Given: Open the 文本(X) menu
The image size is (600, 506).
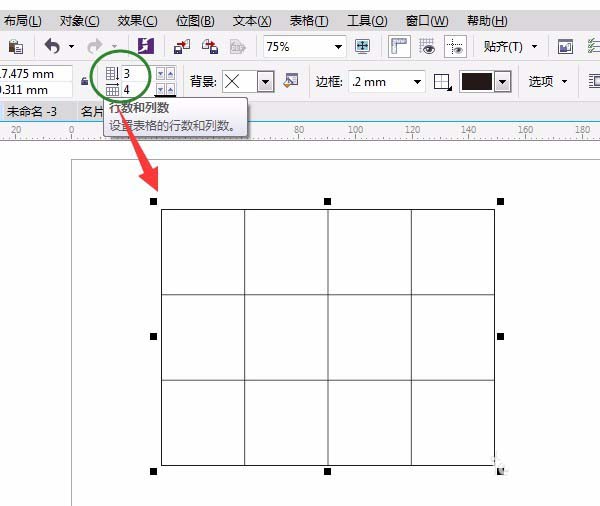Looking at the screenshot, I should (x=252, y=21).
